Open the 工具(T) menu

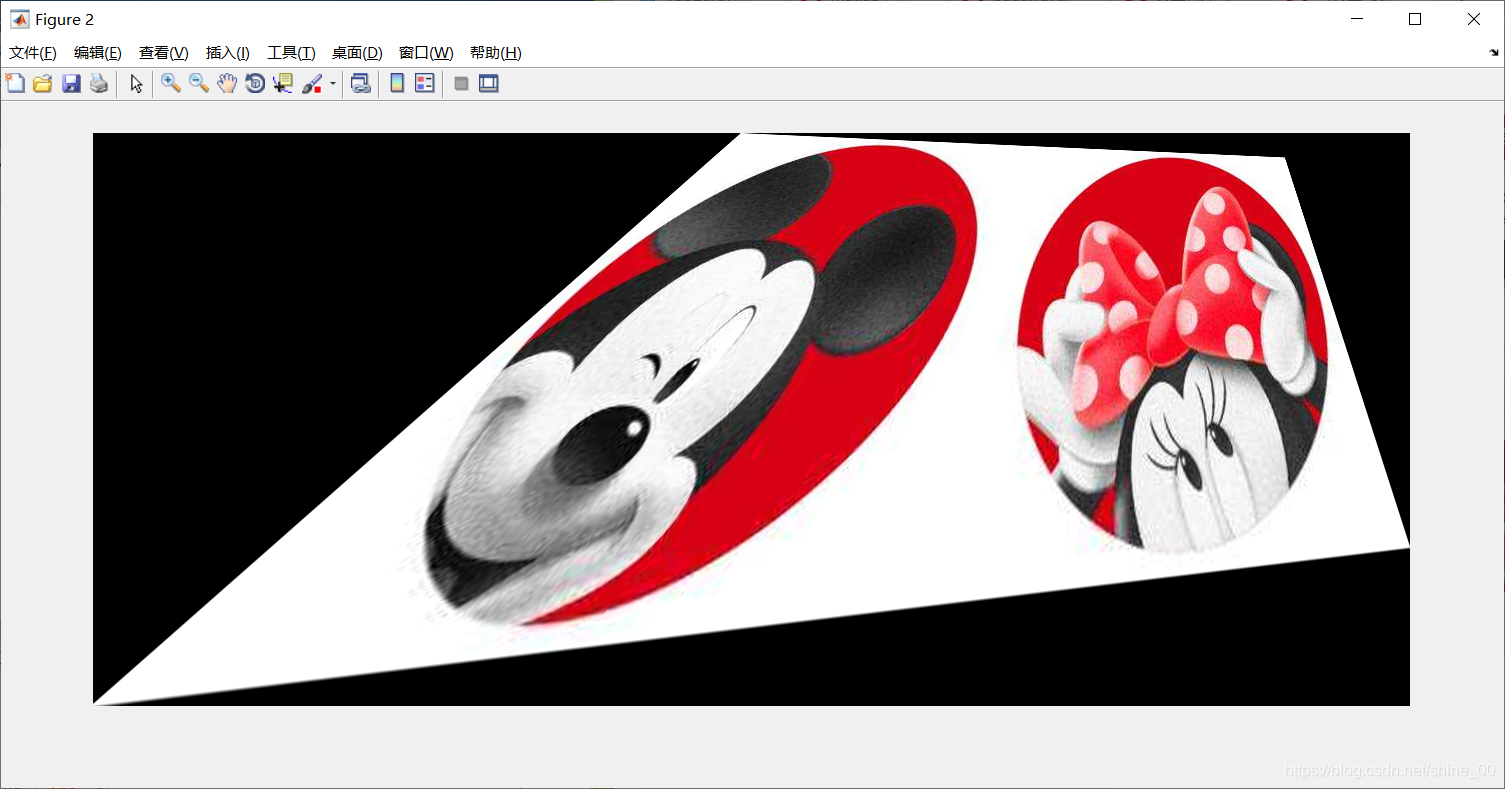pyautogui.click(x=291, y=53)
